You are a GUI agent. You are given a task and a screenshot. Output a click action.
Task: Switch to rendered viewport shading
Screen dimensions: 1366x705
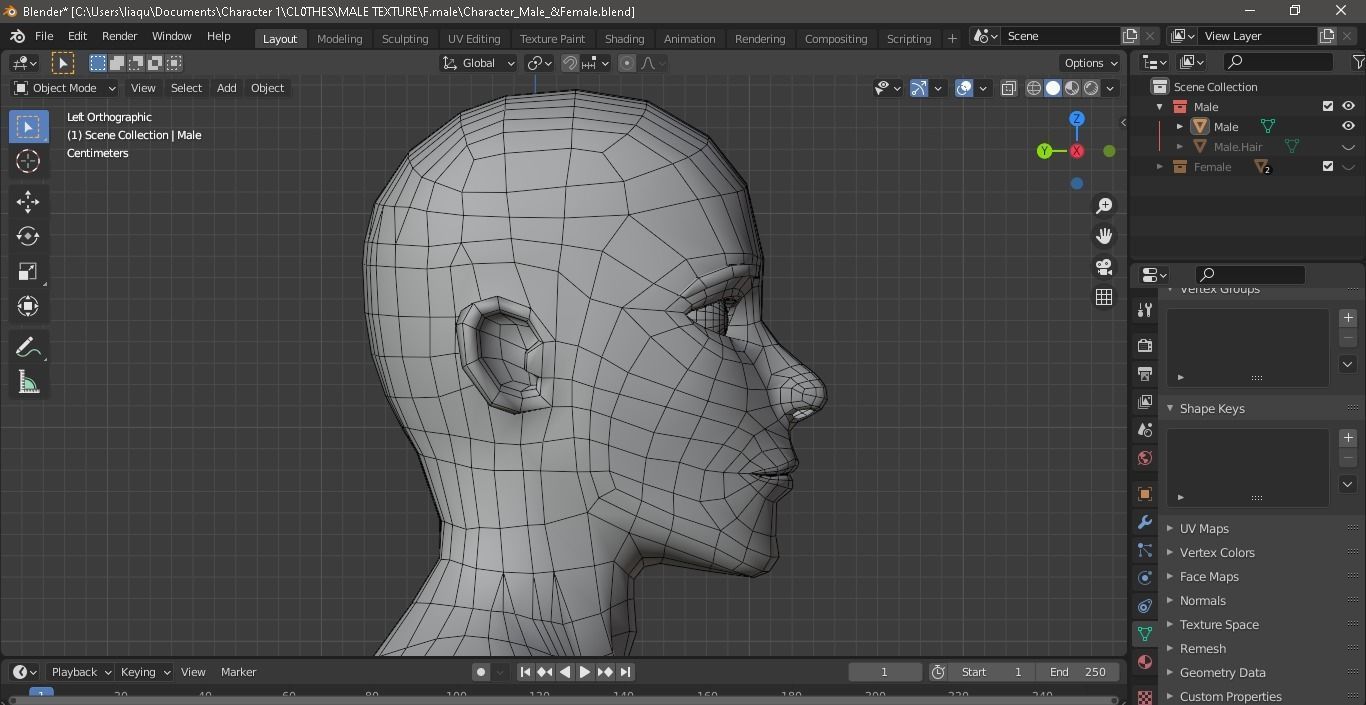point(1091,88)
